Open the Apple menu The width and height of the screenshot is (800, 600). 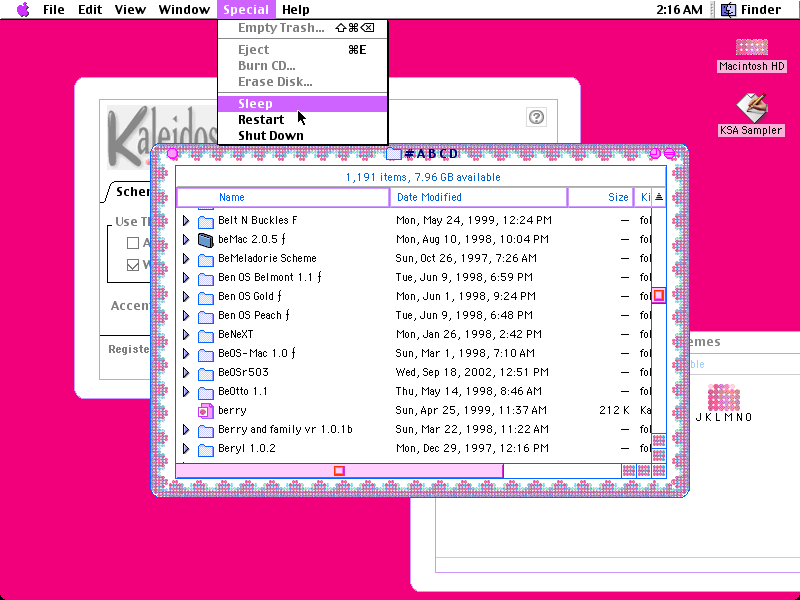[23, 10]
